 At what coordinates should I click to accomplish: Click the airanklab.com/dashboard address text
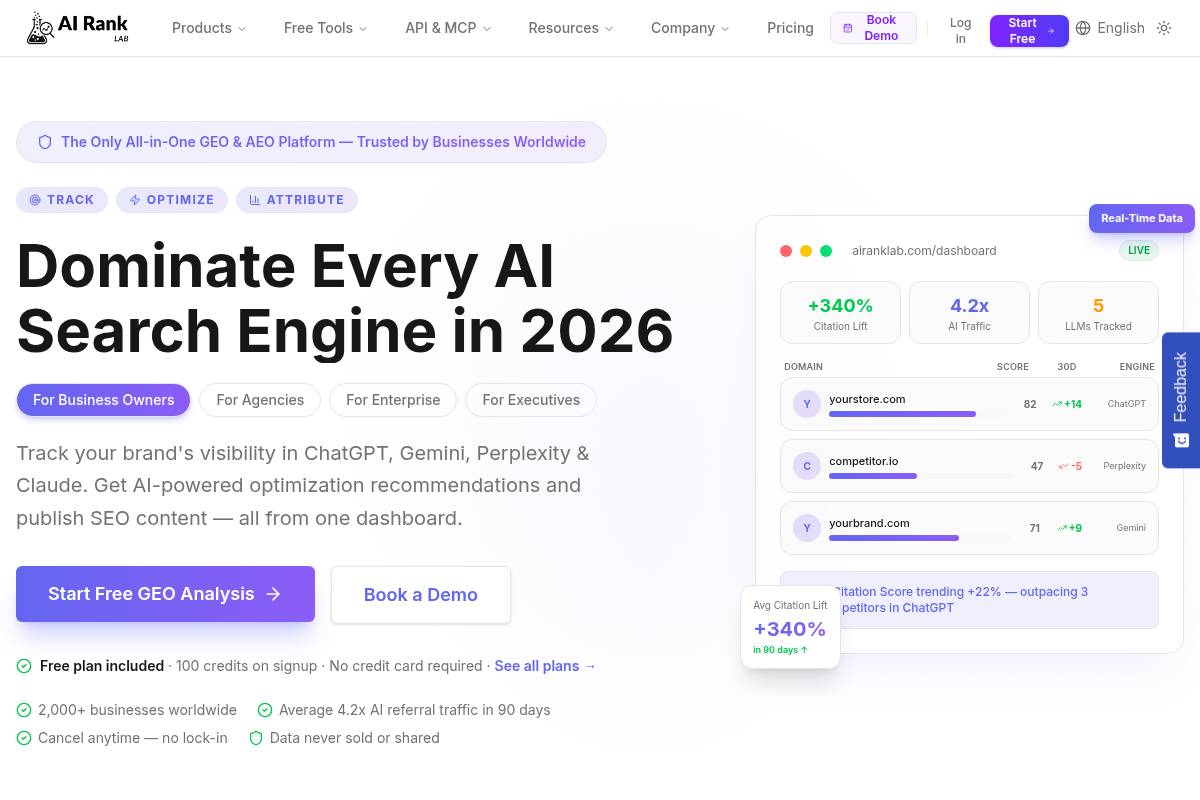924,251
